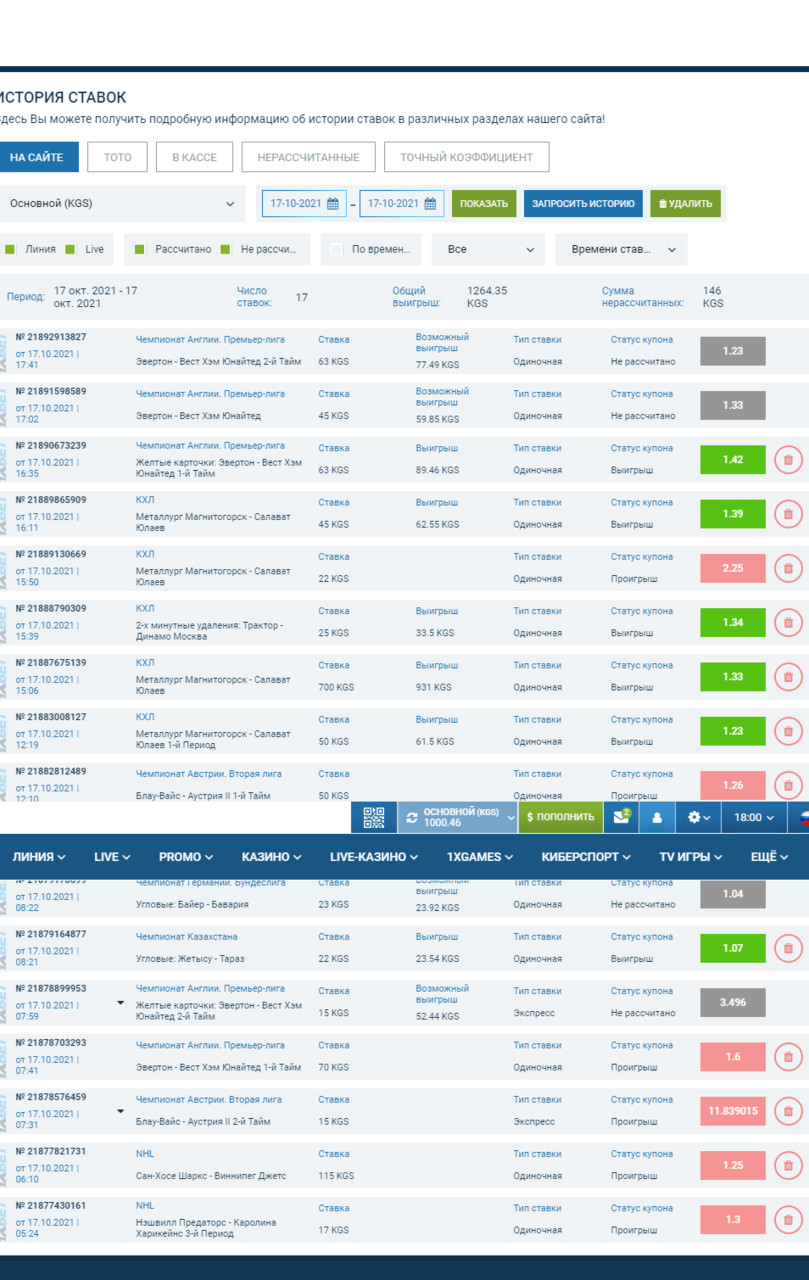Open settings gear menu
The image size is (809, 1280).
699,817
